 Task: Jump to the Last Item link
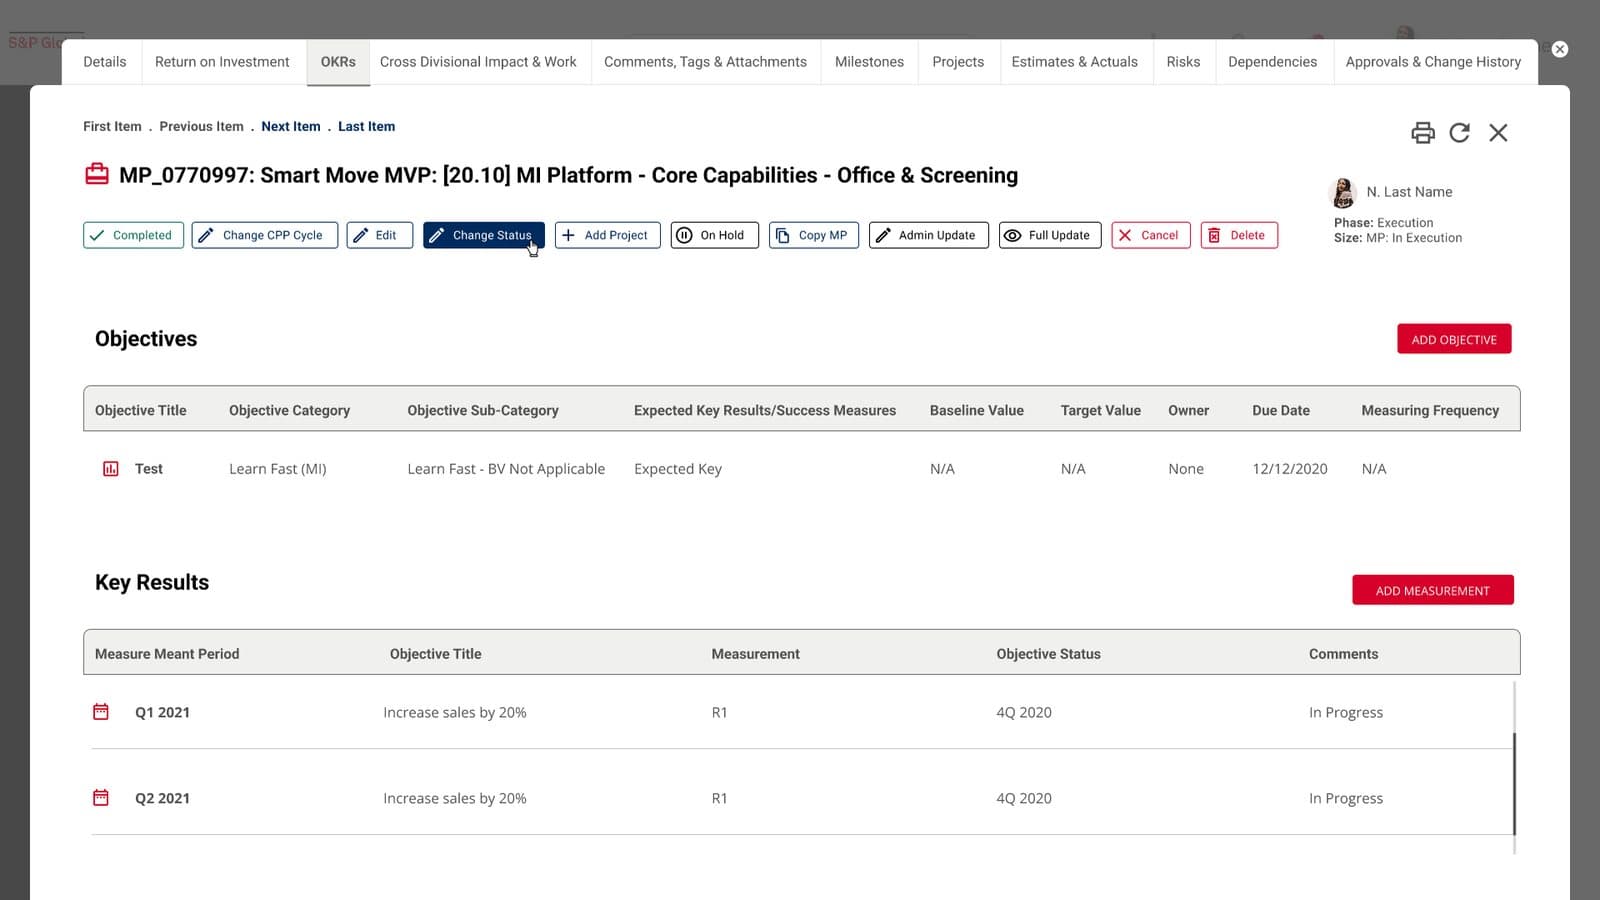(x=366, y=126)
